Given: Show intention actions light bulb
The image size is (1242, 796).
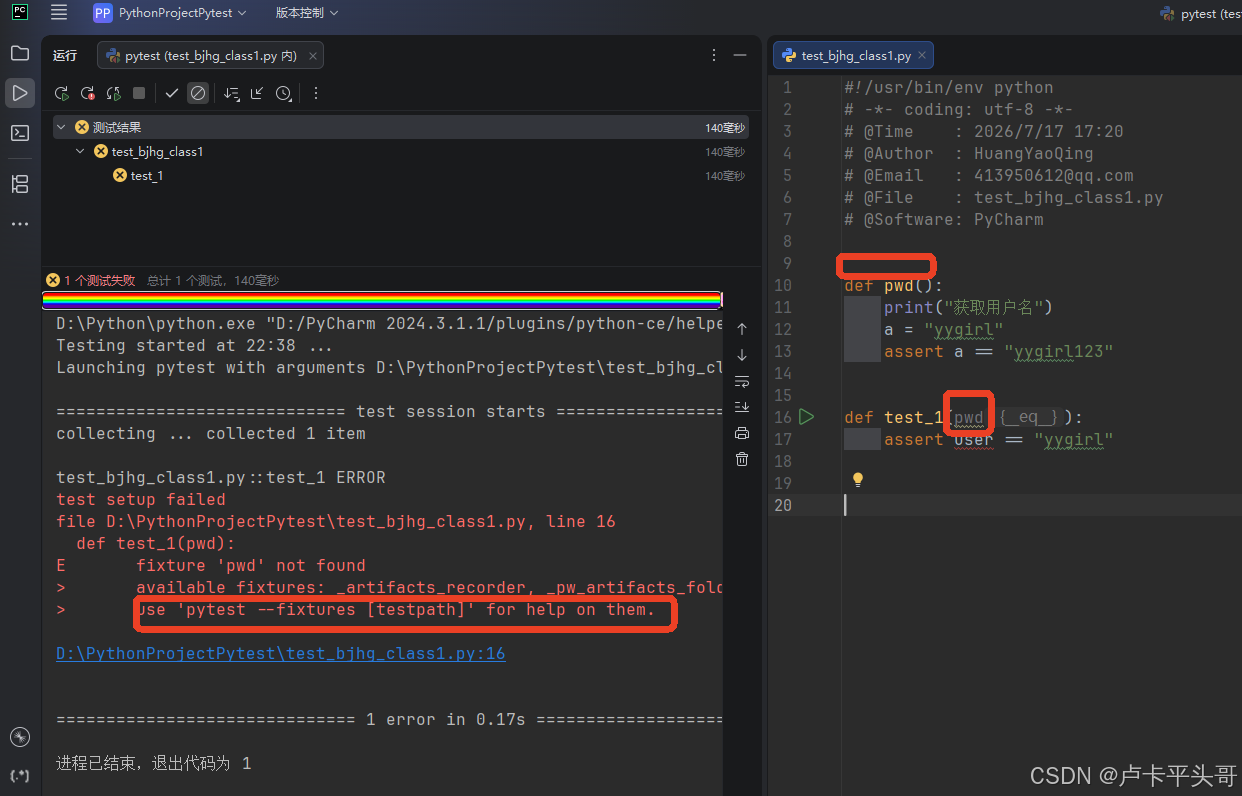Looking at the screenshot, I should (x=857, y=480).
